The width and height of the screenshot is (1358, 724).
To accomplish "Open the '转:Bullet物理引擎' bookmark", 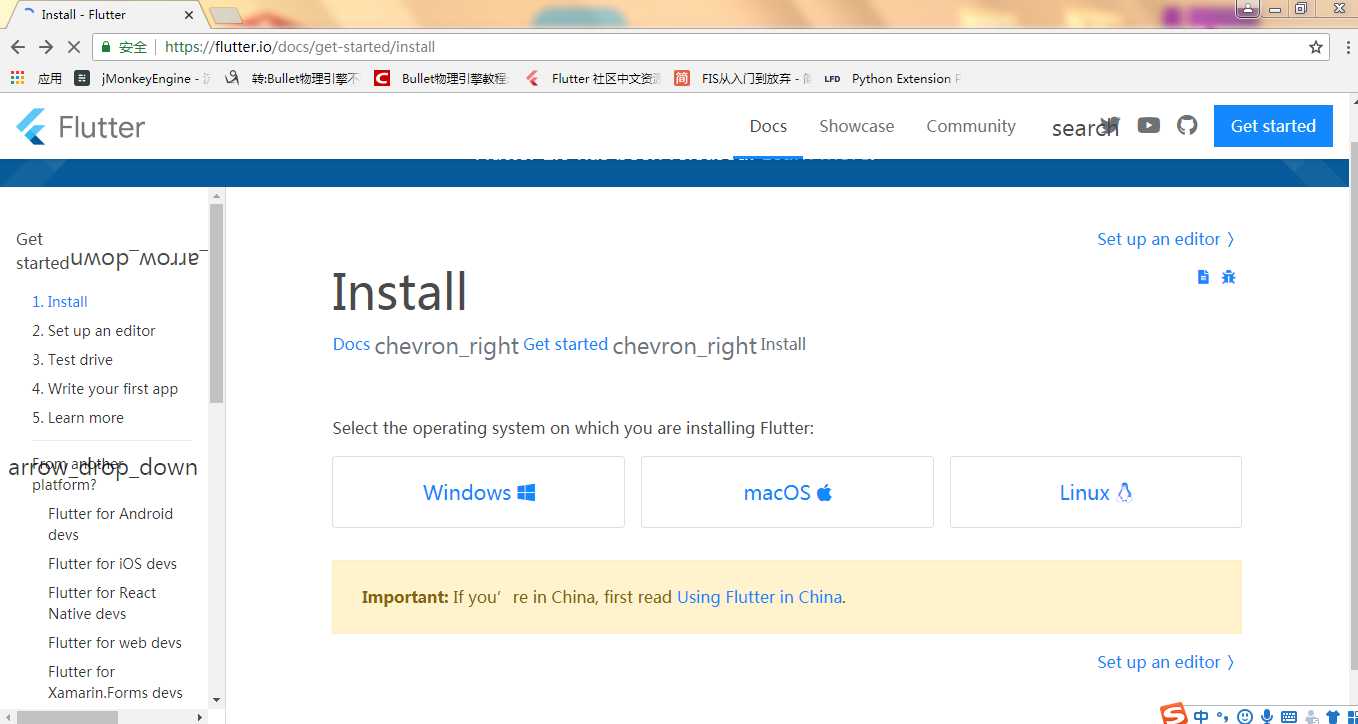I will 292,78.
